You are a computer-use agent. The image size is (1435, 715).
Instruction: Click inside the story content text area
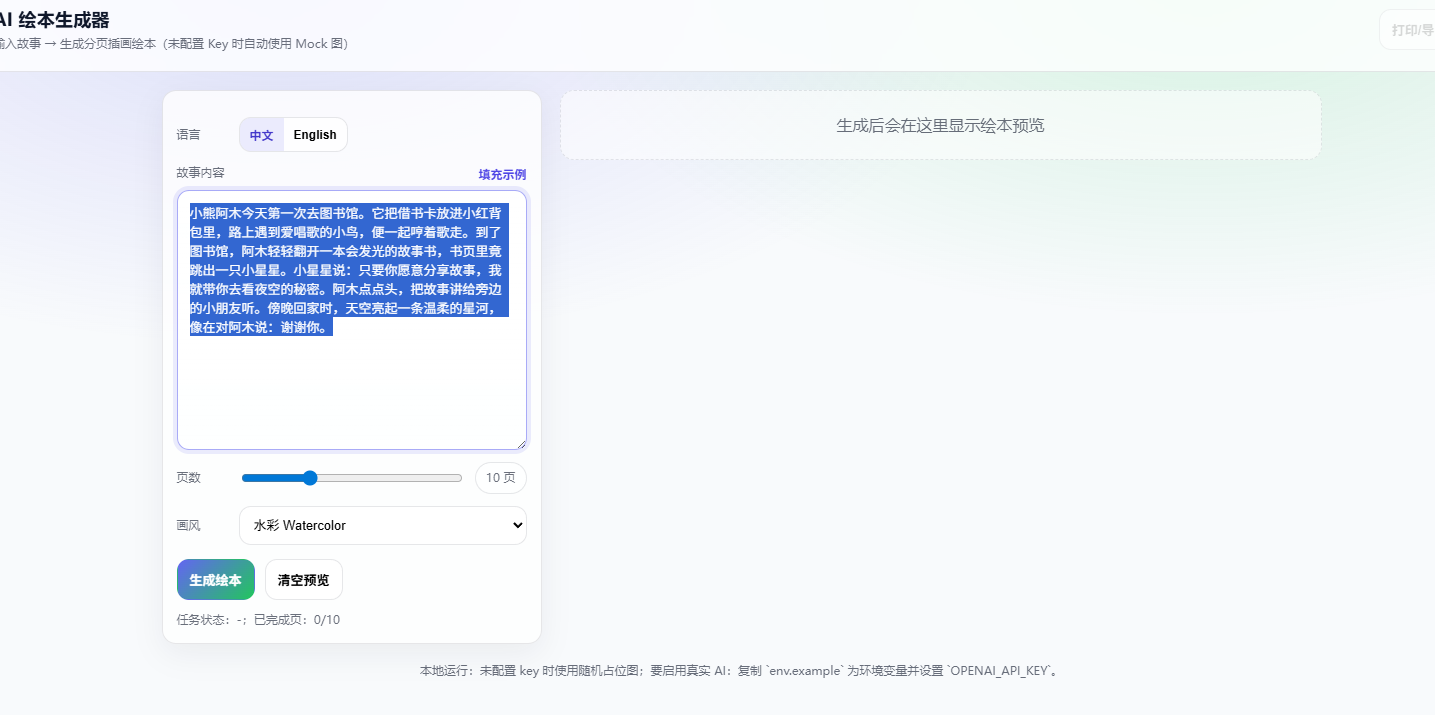pos(351,390)
